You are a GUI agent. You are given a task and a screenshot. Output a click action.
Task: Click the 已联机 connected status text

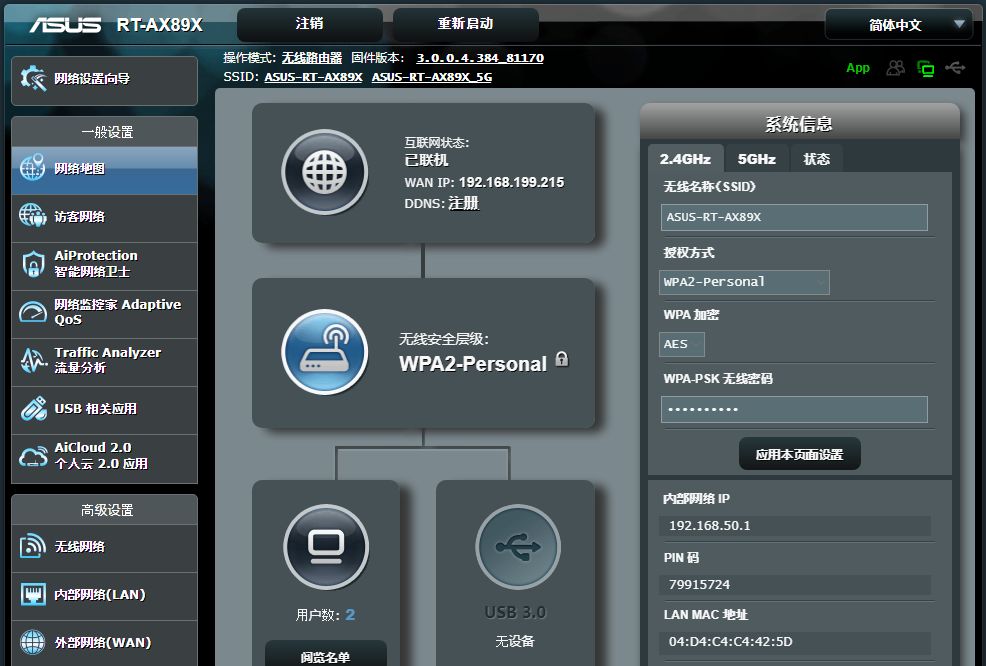[x=426, y=160]
